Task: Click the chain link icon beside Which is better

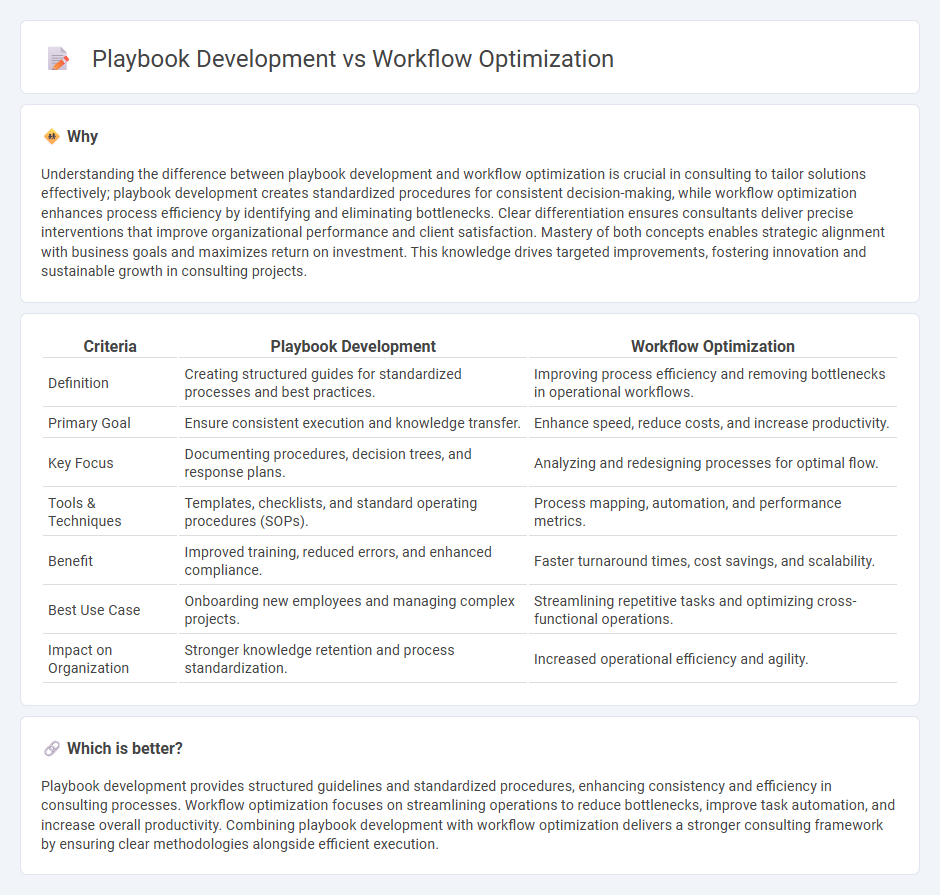Action: (x=52, y=748)
